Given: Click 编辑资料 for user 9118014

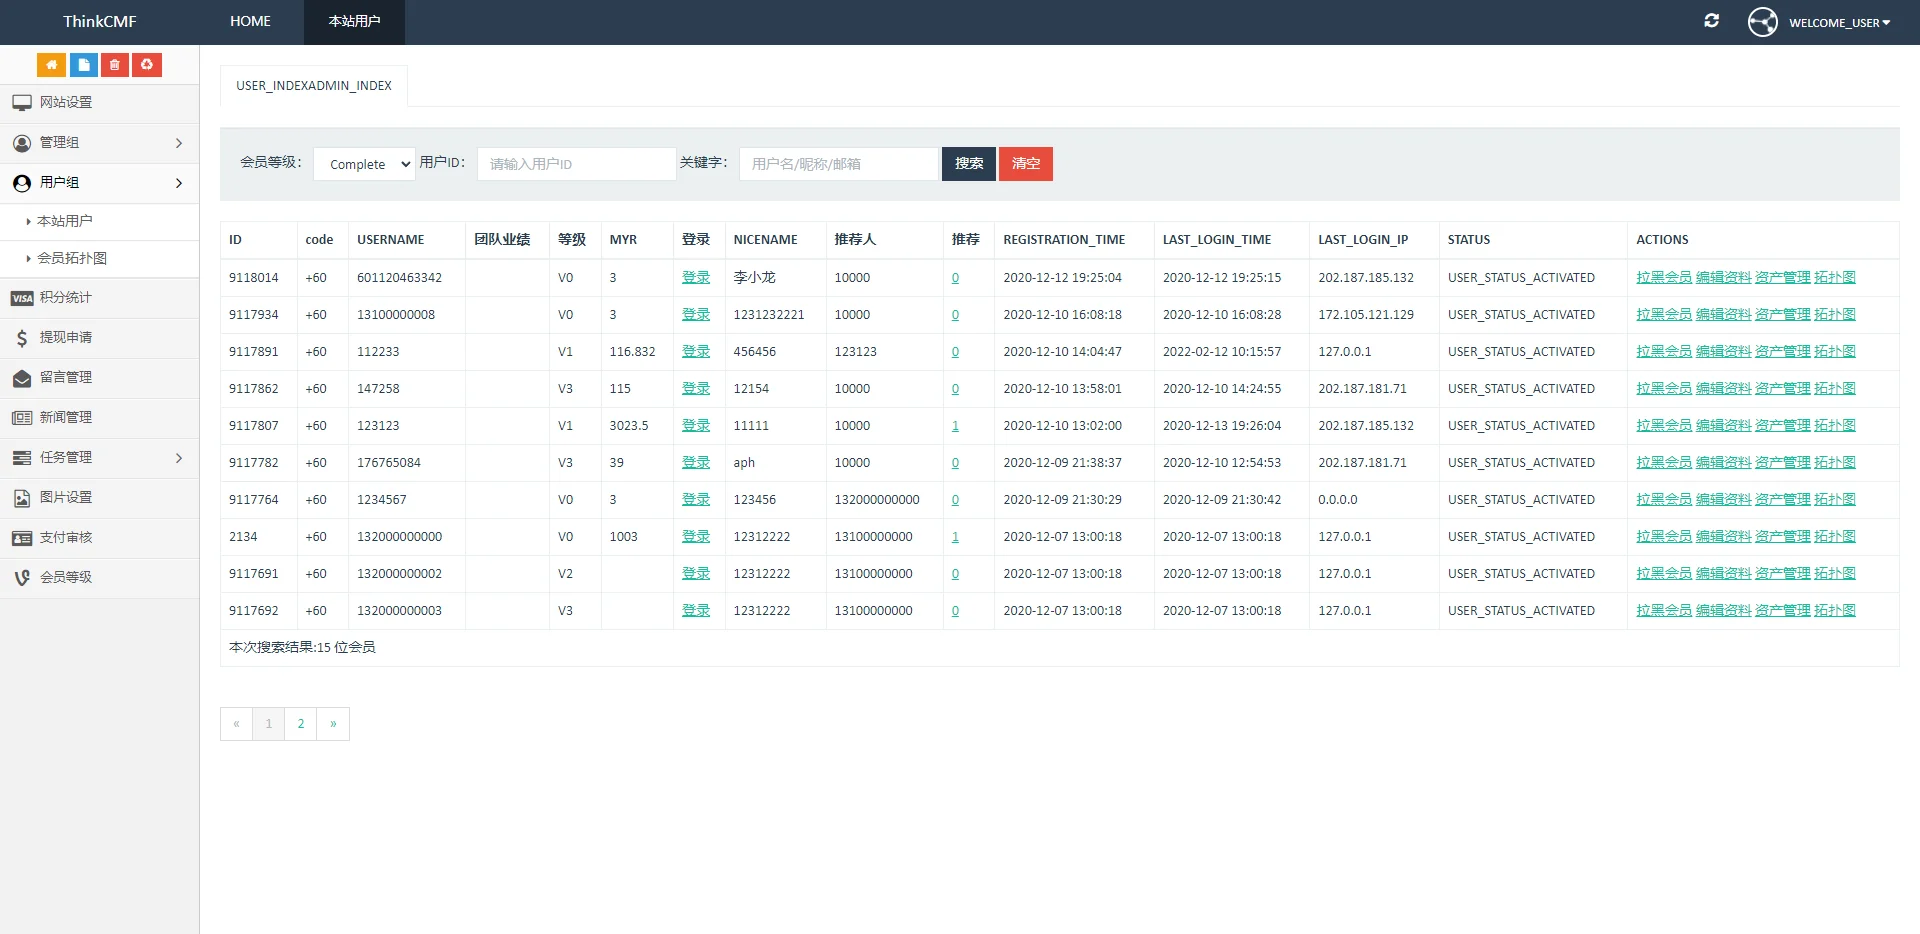Looking at the screenshot, I should coord(1723,278).
